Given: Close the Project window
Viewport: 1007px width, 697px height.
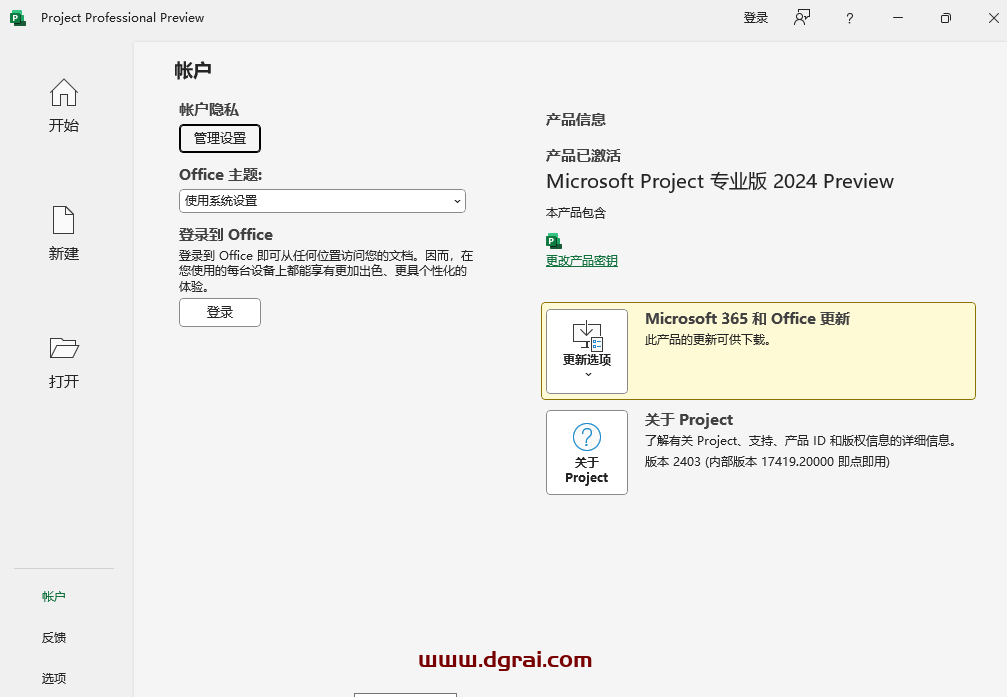Looking at the screenshot, I should (x=994, y=18).
